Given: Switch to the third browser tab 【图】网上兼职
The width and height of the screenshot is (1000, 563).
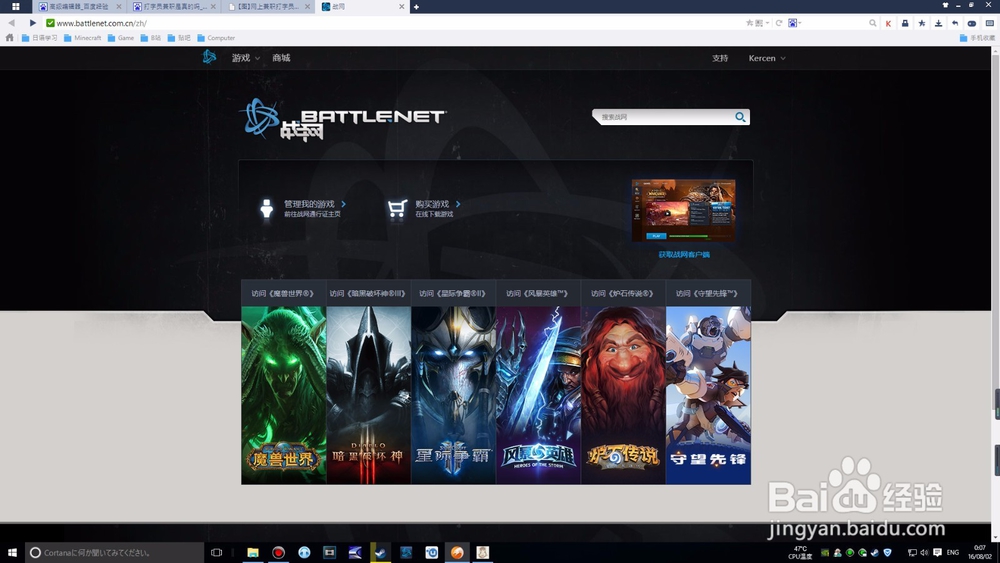Looking at the screenshot, I should [x=268, y=6].
